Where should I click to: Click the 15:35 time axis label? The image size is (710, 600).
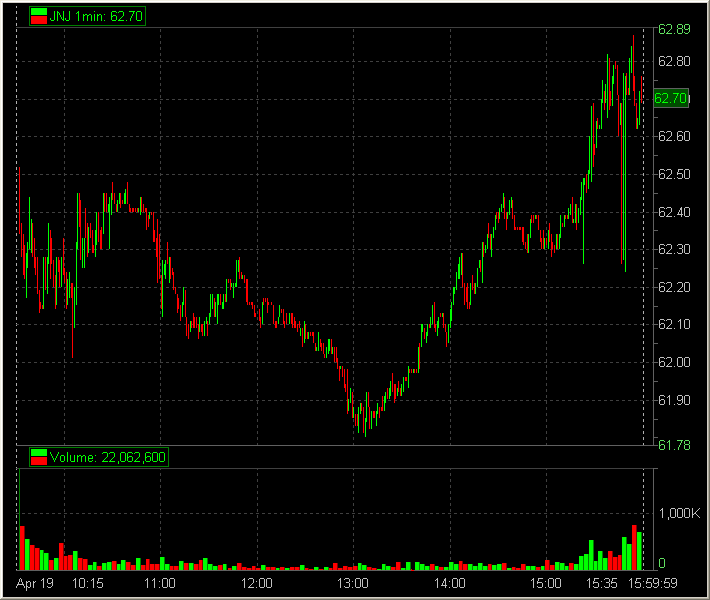click(601, 583)
